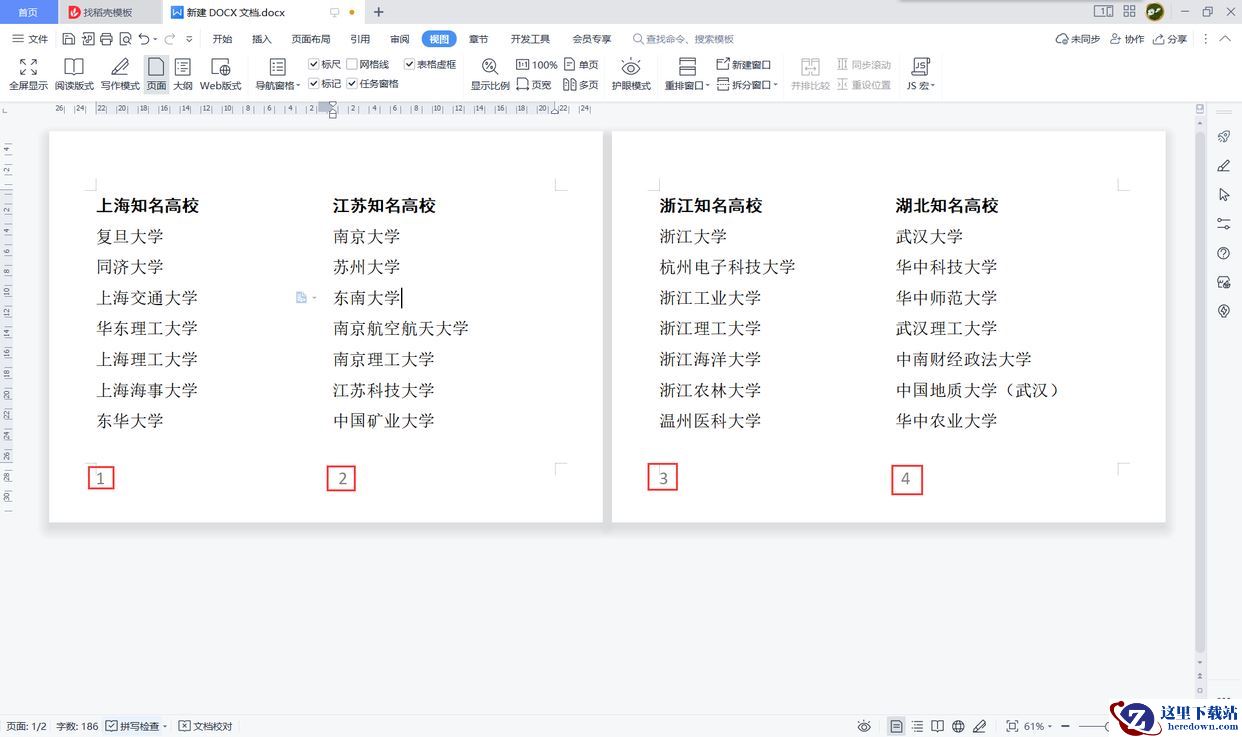Screen dimensions: 1242x737
Task: Open zoom ratio dialog (显示比例)
Action: pos(490,74)
